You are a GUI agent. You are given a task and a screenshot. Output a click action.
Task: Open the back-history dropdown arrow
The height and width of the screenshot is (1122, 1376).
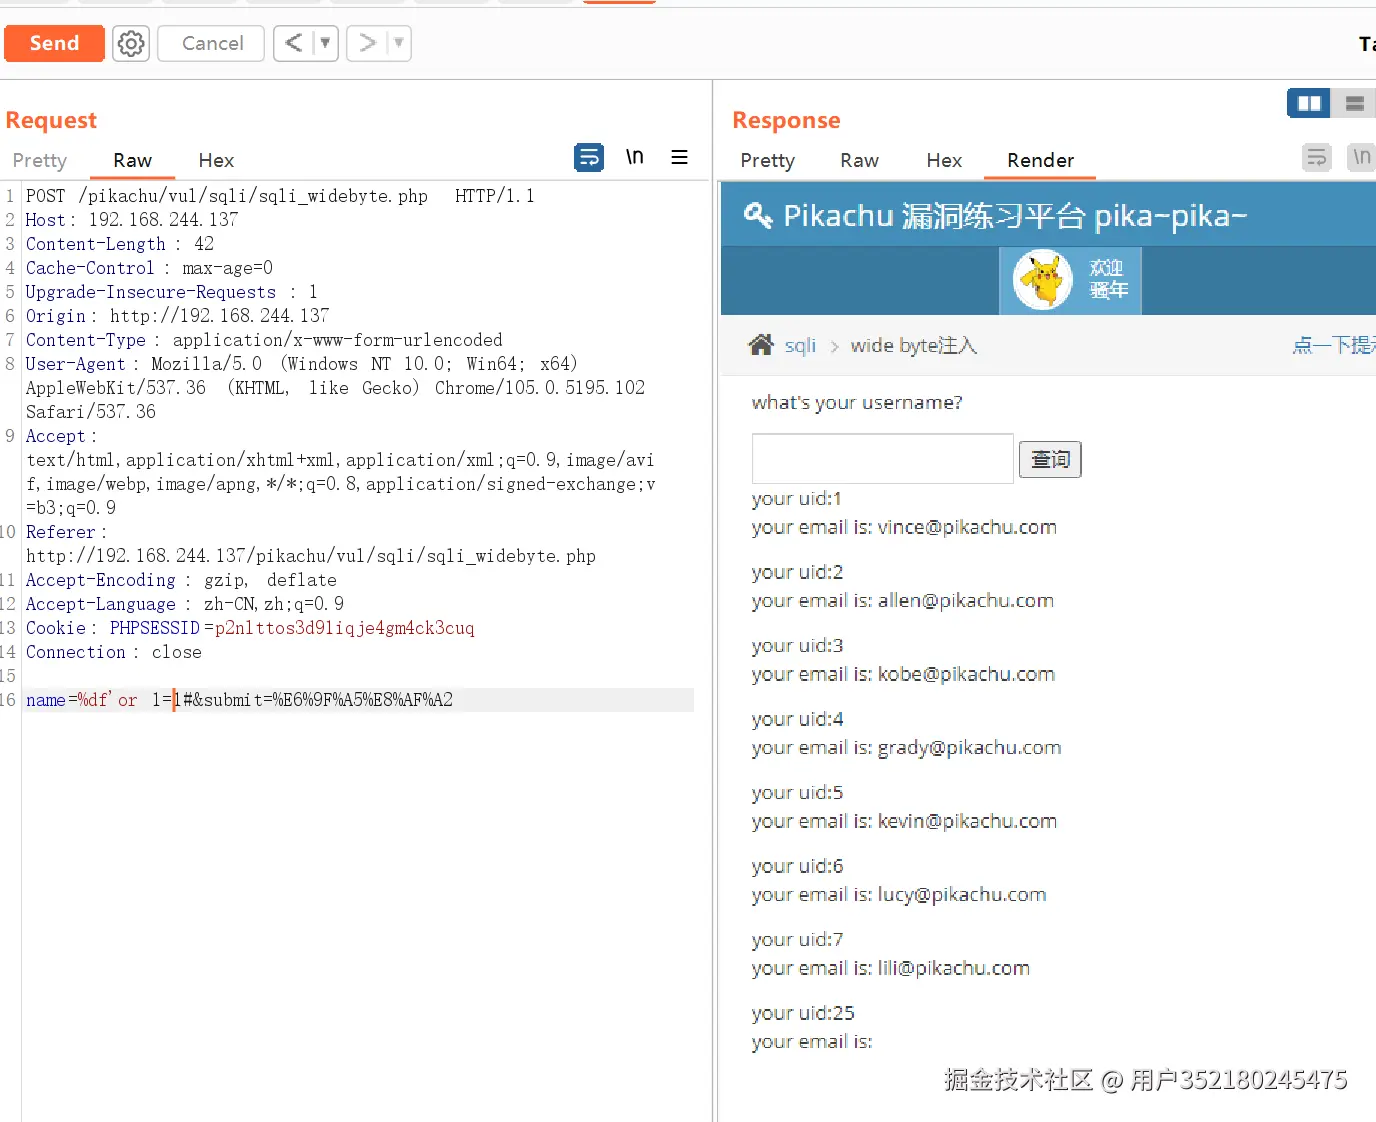click(325, 43)
